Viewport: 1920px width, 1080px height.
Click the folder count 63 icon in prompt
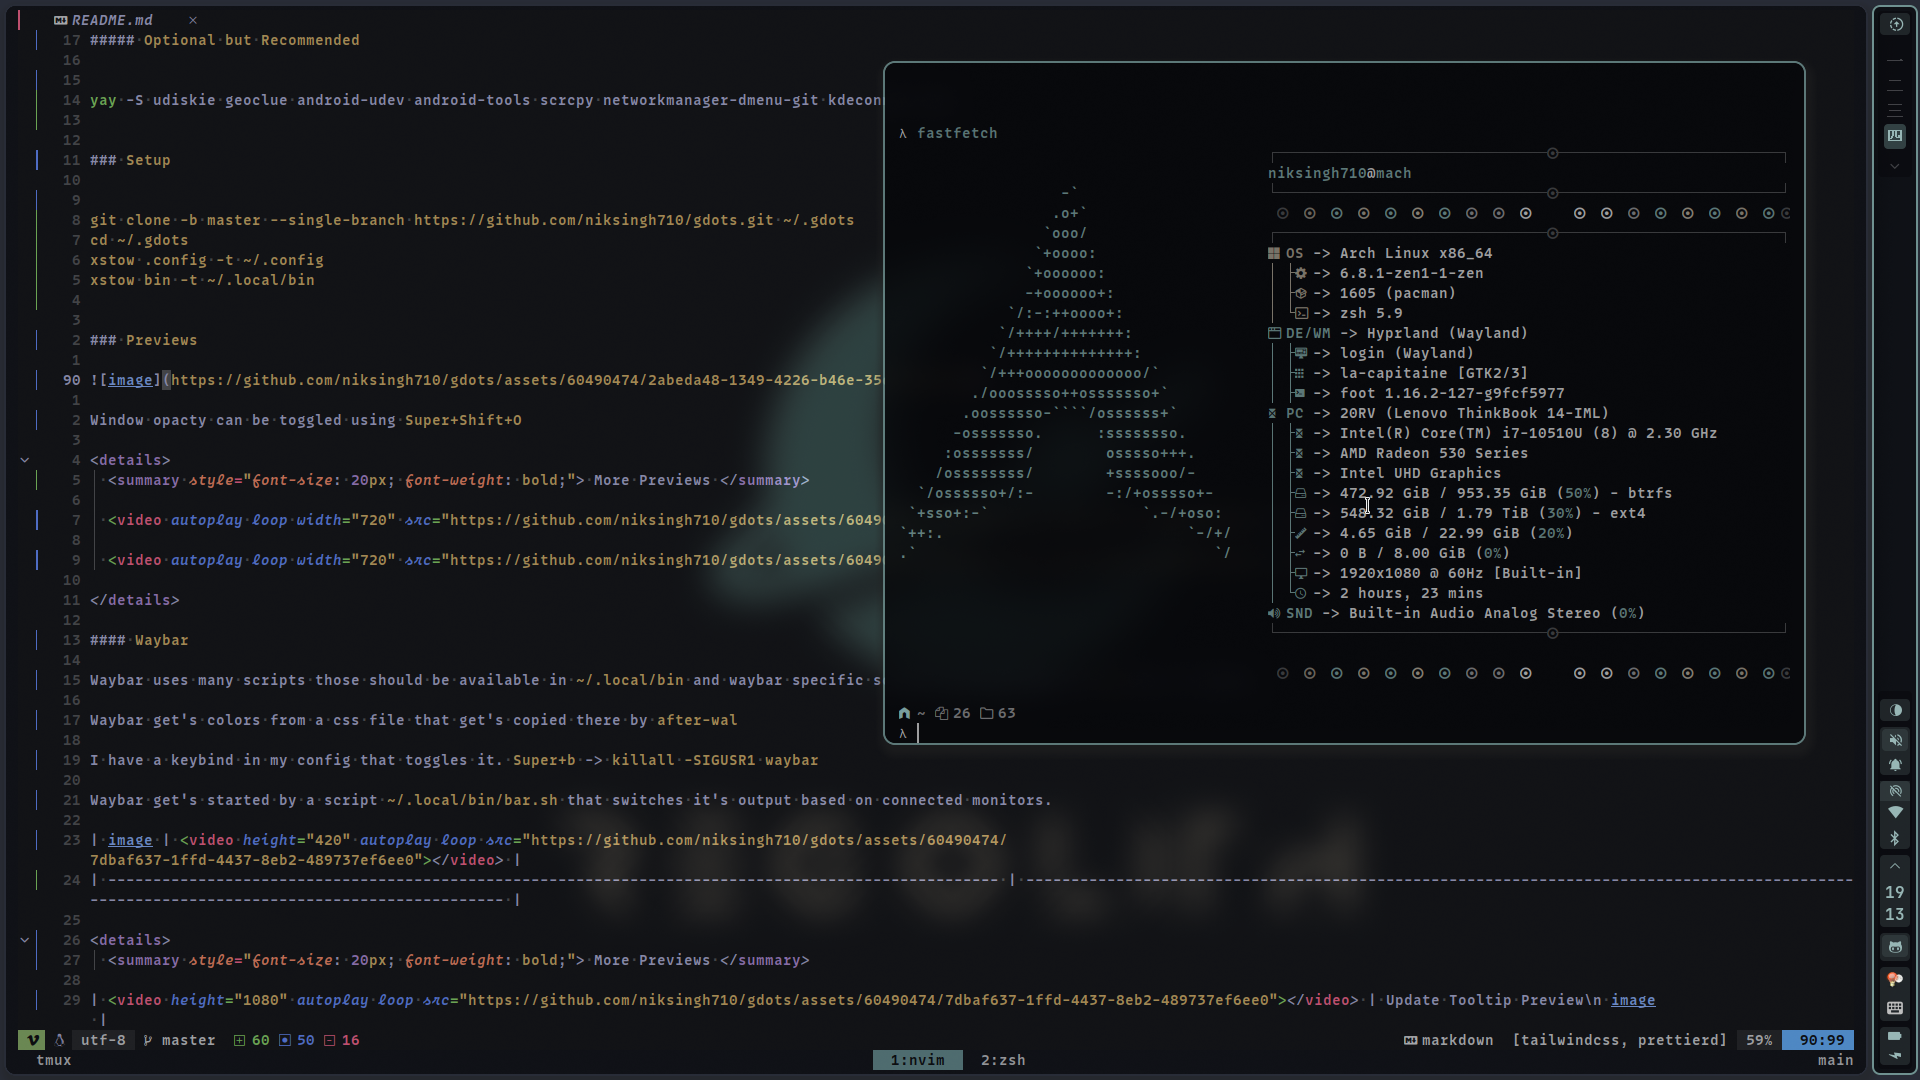click(997, 713)
